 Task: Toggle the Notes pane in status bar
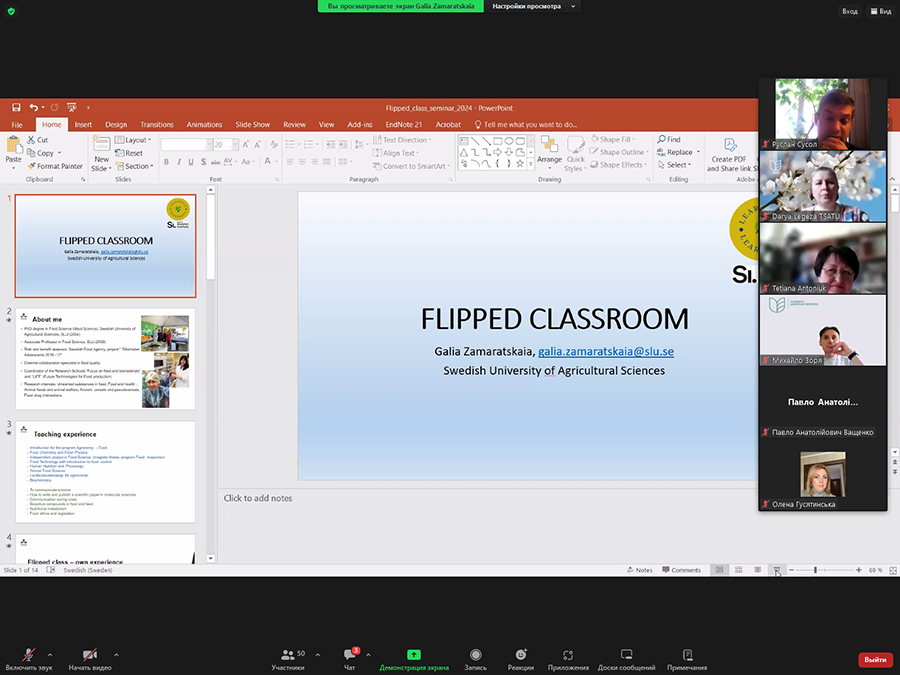pyautogui.click(x=640, y=570)
